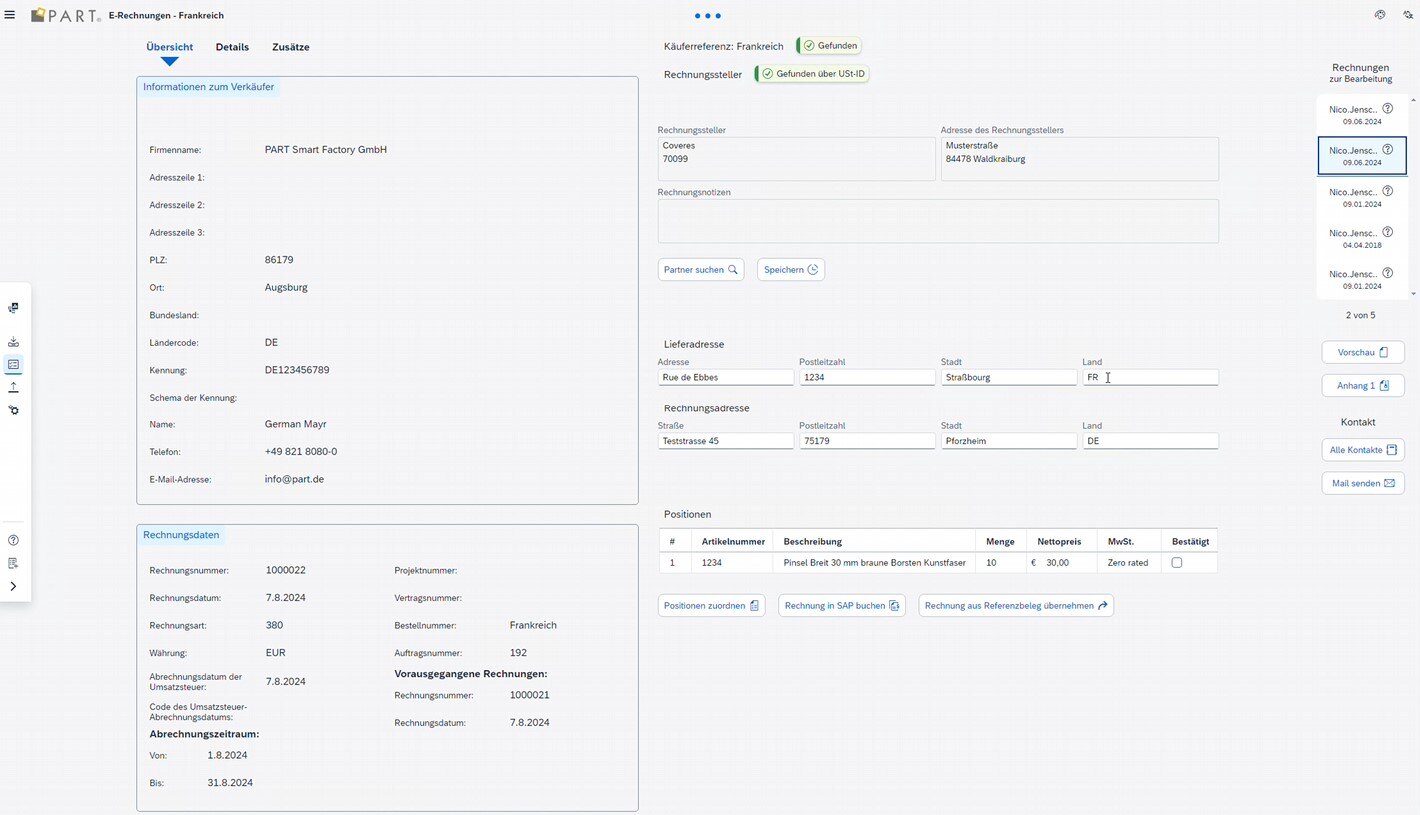Open the gear settings icon in sidebar

tap(14, 410)
